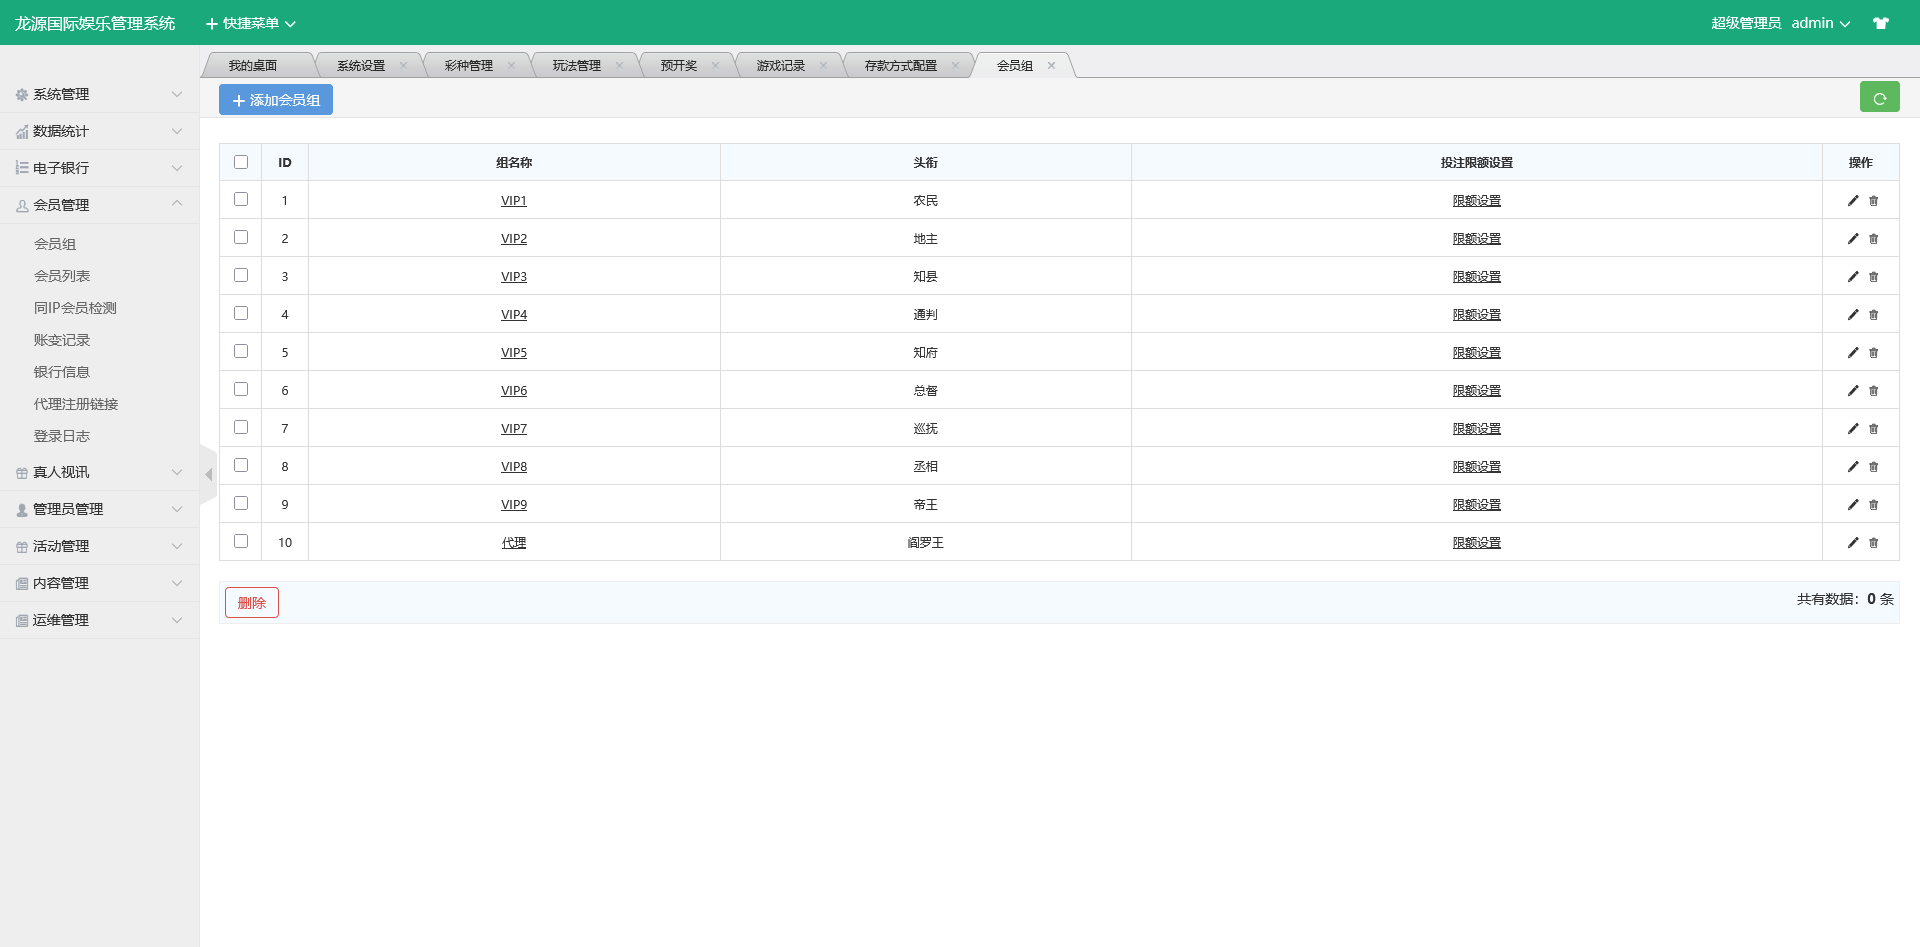Click the edit pencil icon for VIP6 row

(1852, 391)
